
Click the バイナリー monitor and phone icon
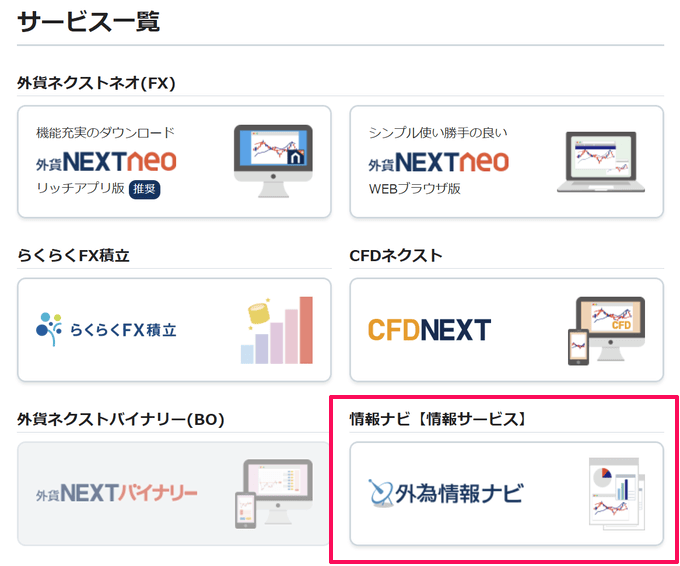274,494
